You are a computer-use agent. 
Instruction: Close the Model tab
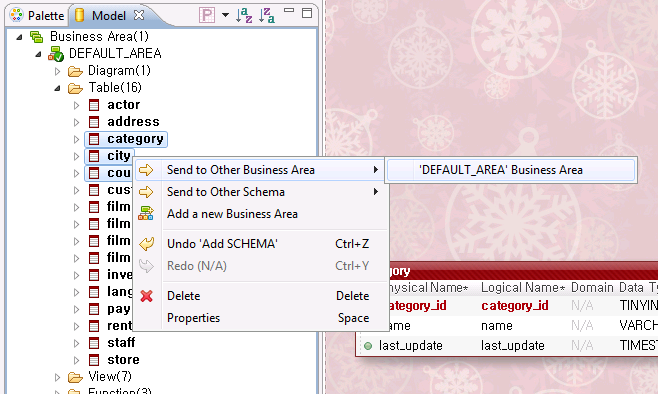point(139,15)
